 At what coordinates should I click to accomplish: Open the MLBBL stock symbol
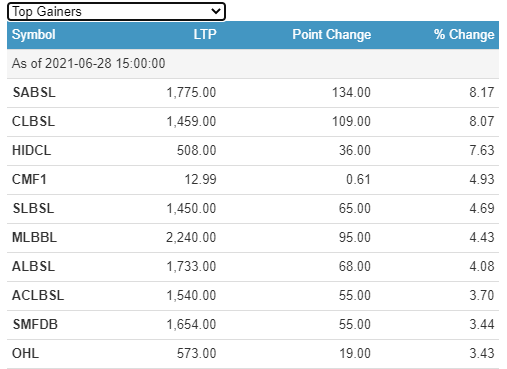(34, 237)
